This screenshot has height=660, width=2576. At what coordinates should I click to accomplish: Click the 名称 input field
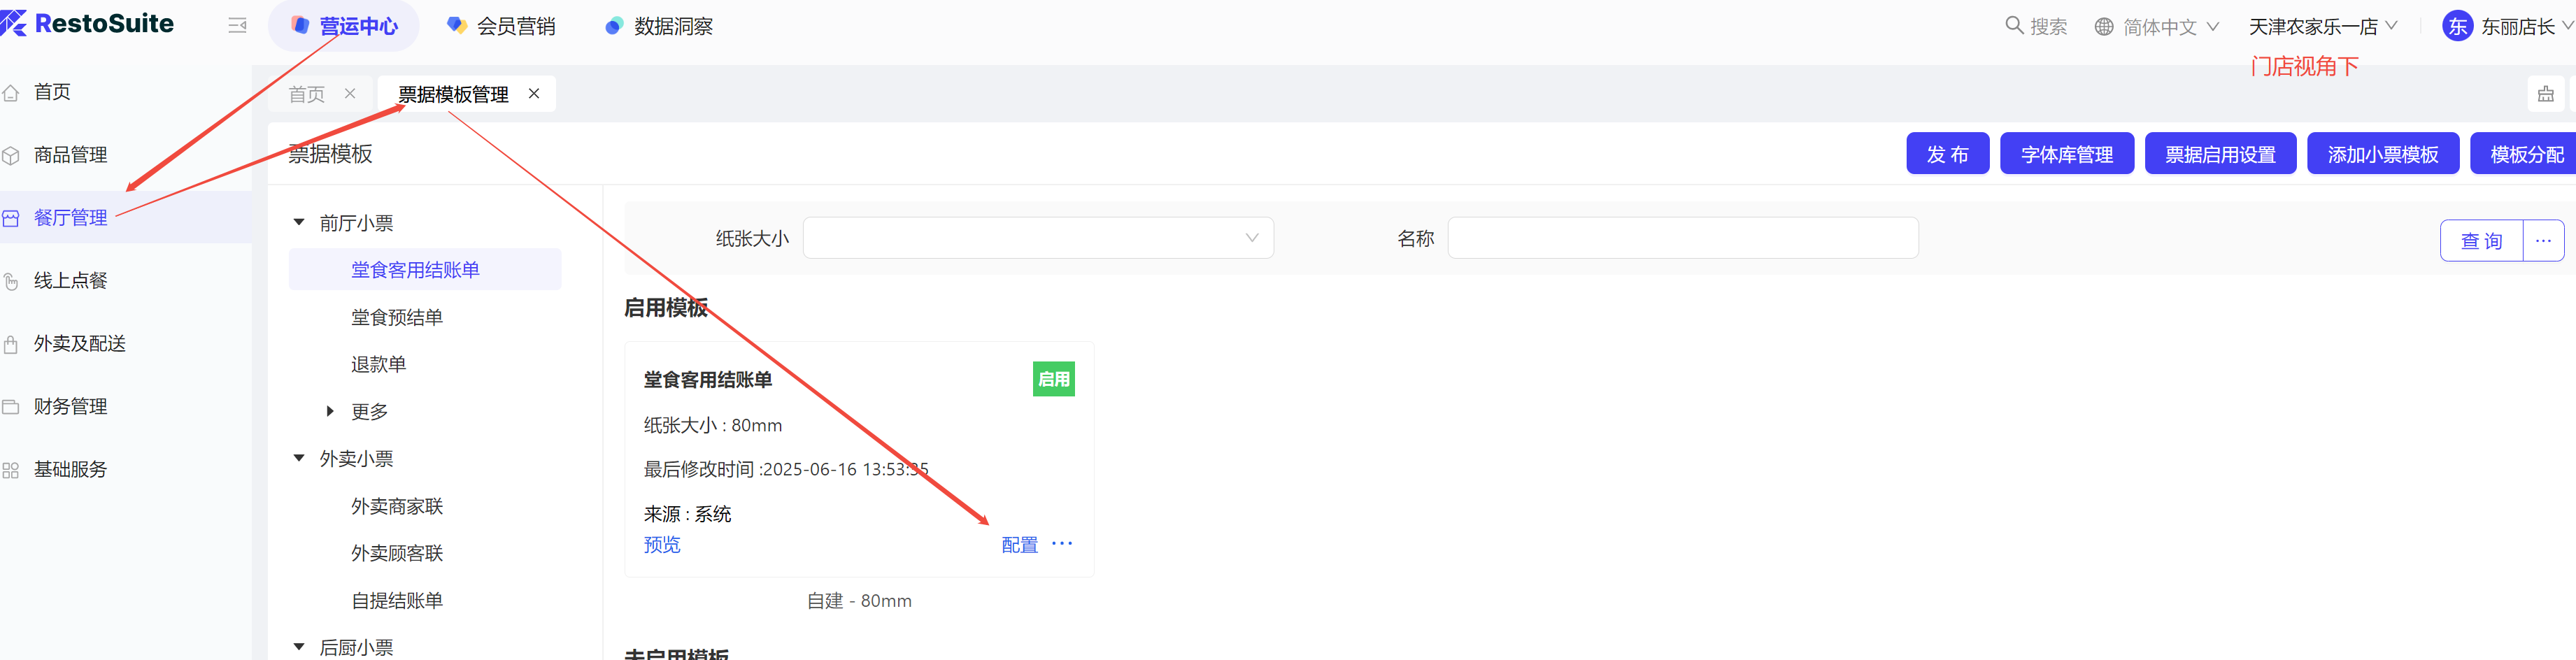[1682, 238]
